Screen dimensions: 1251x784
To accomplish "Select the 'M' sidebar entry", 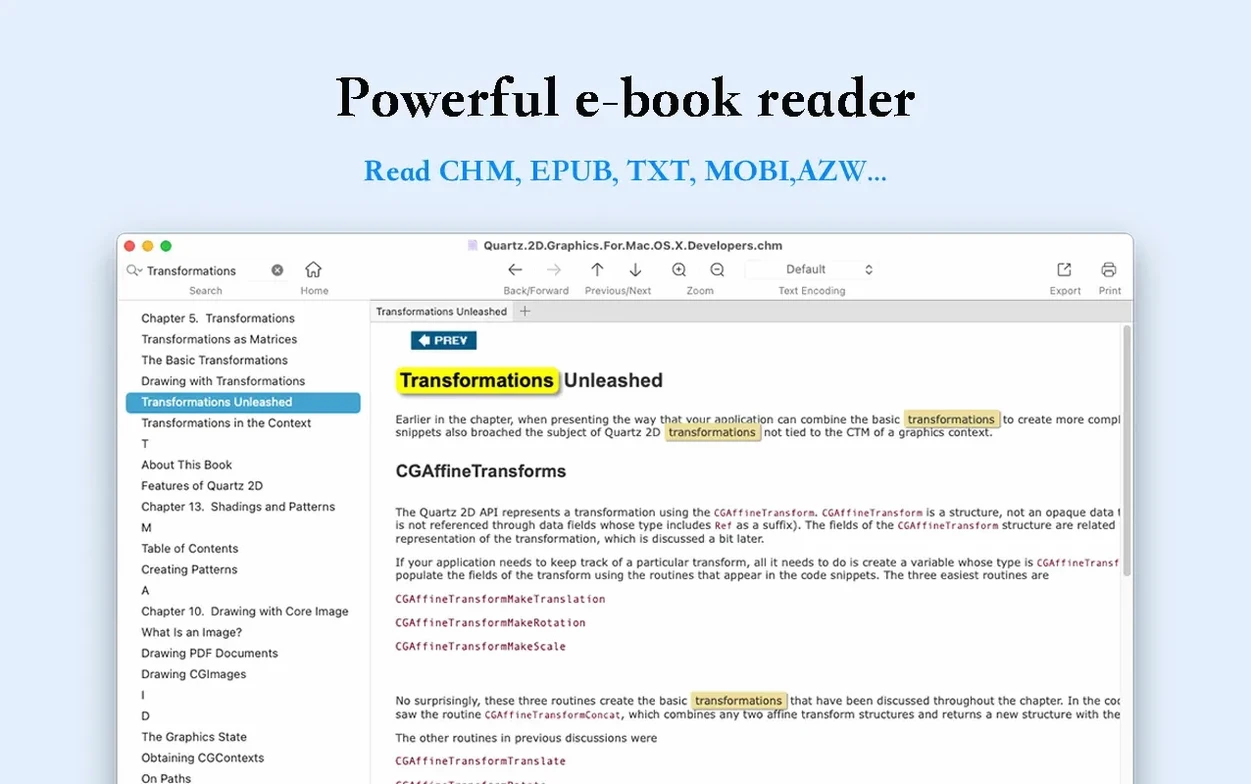I will (146, 528).
